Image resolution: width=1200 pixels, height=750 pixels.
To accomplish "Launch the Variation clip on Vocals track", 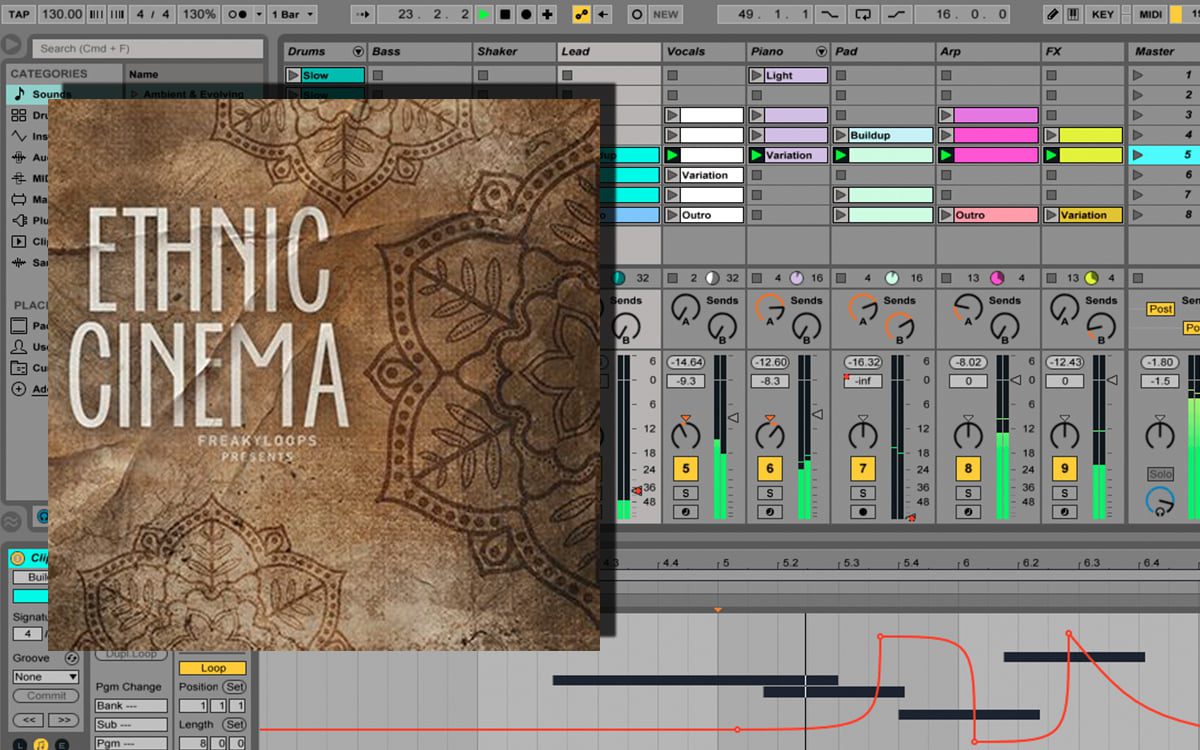I will tap(672, 175).
